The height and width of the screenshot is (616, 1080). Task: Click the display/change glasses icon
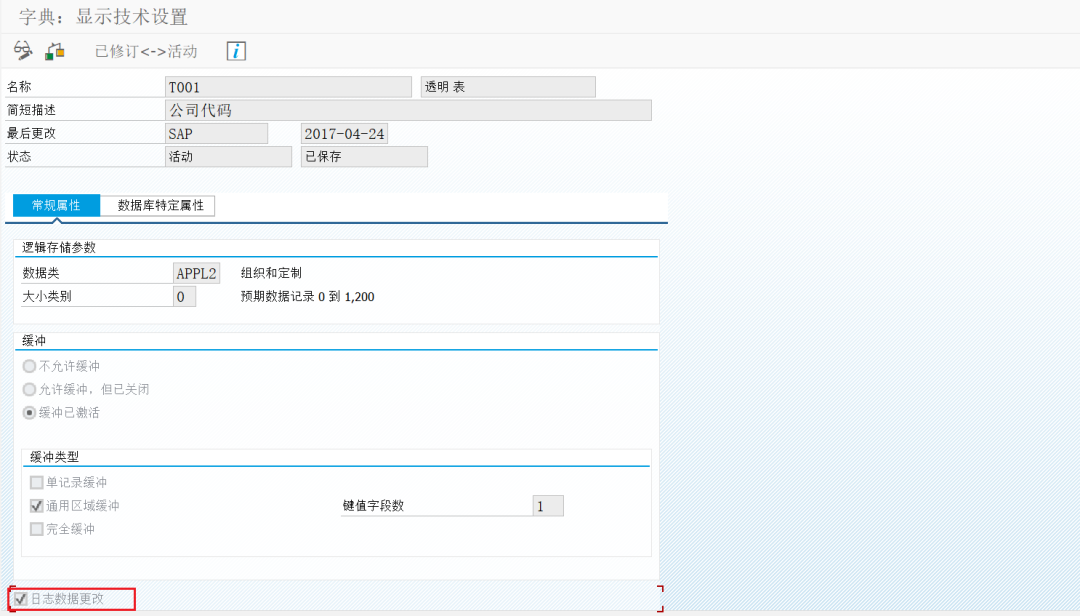(x=23, y=51)
